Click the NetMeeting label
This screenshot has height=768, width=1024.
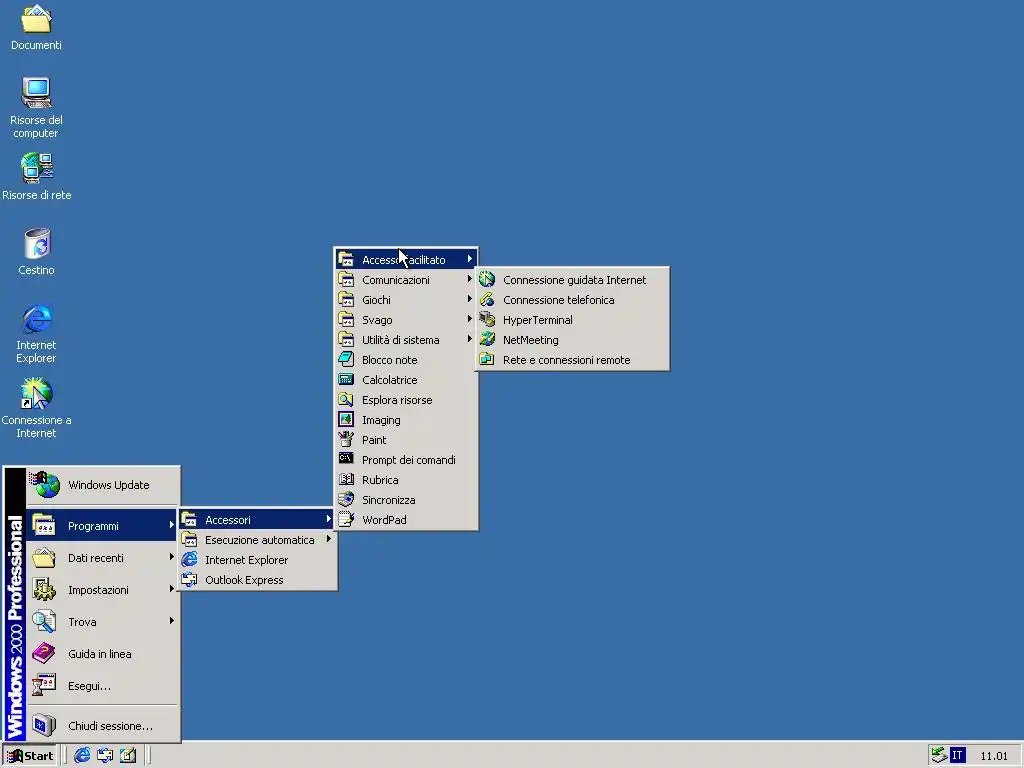(530, 340)
